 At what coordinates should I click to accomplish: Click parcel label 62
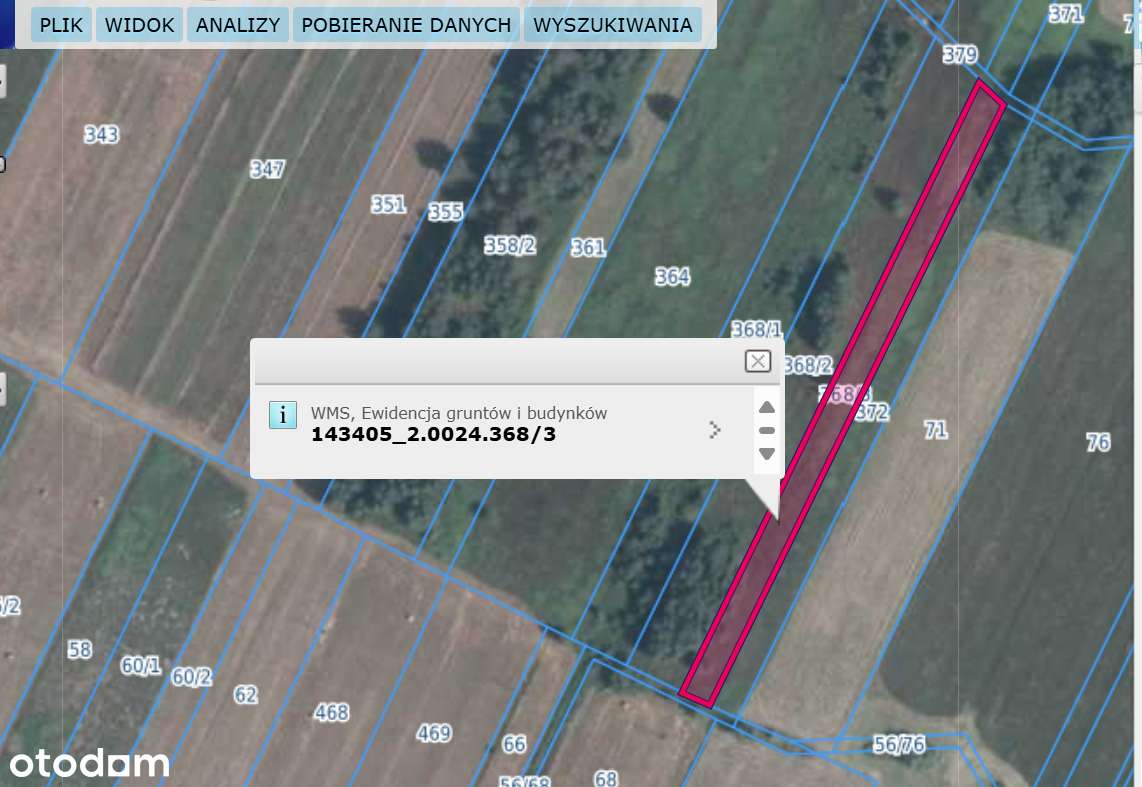point(245,695)
